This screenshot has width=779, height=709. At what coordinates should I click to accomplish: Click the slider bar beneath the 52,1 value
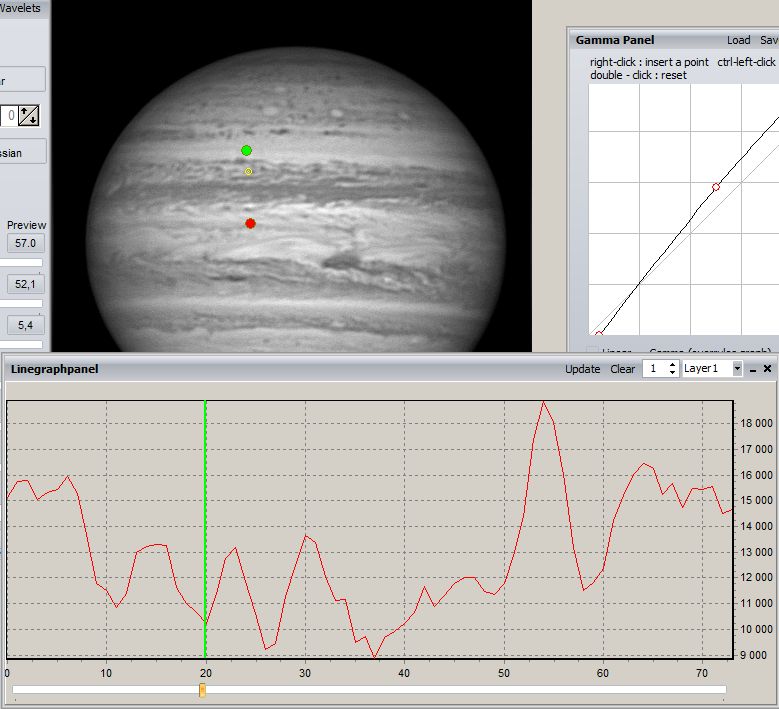(21, 303)
